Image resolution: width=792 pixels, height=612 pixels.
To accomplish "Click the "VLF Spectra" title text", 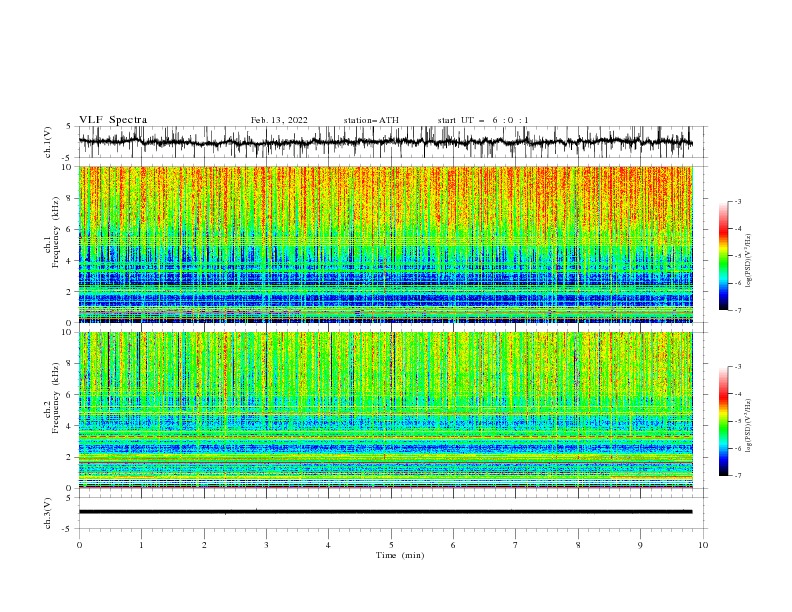I will point(113,120).
